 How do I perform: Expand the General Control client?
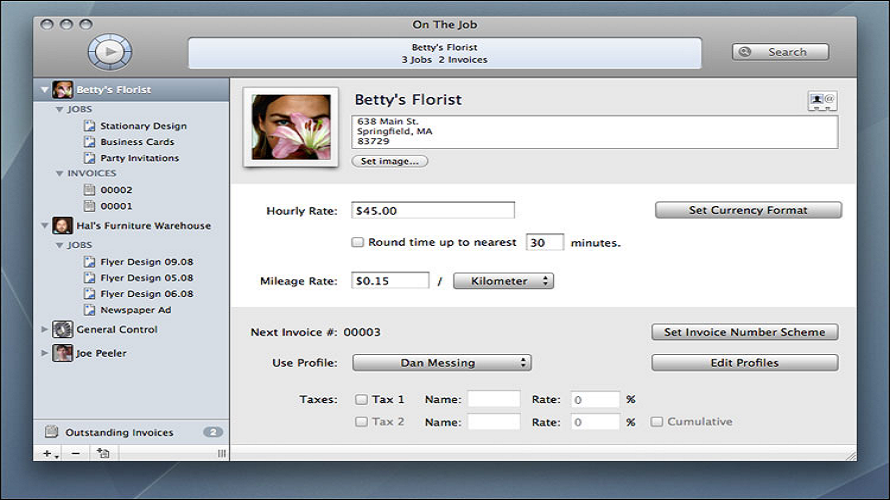44,329
